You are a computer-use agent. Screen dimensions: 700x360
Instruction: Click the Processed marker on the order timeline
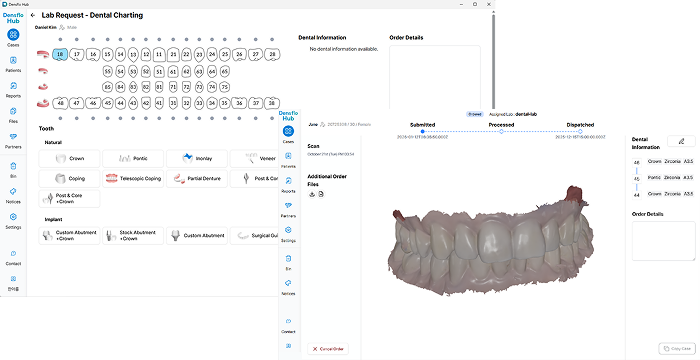coord(501,132)
